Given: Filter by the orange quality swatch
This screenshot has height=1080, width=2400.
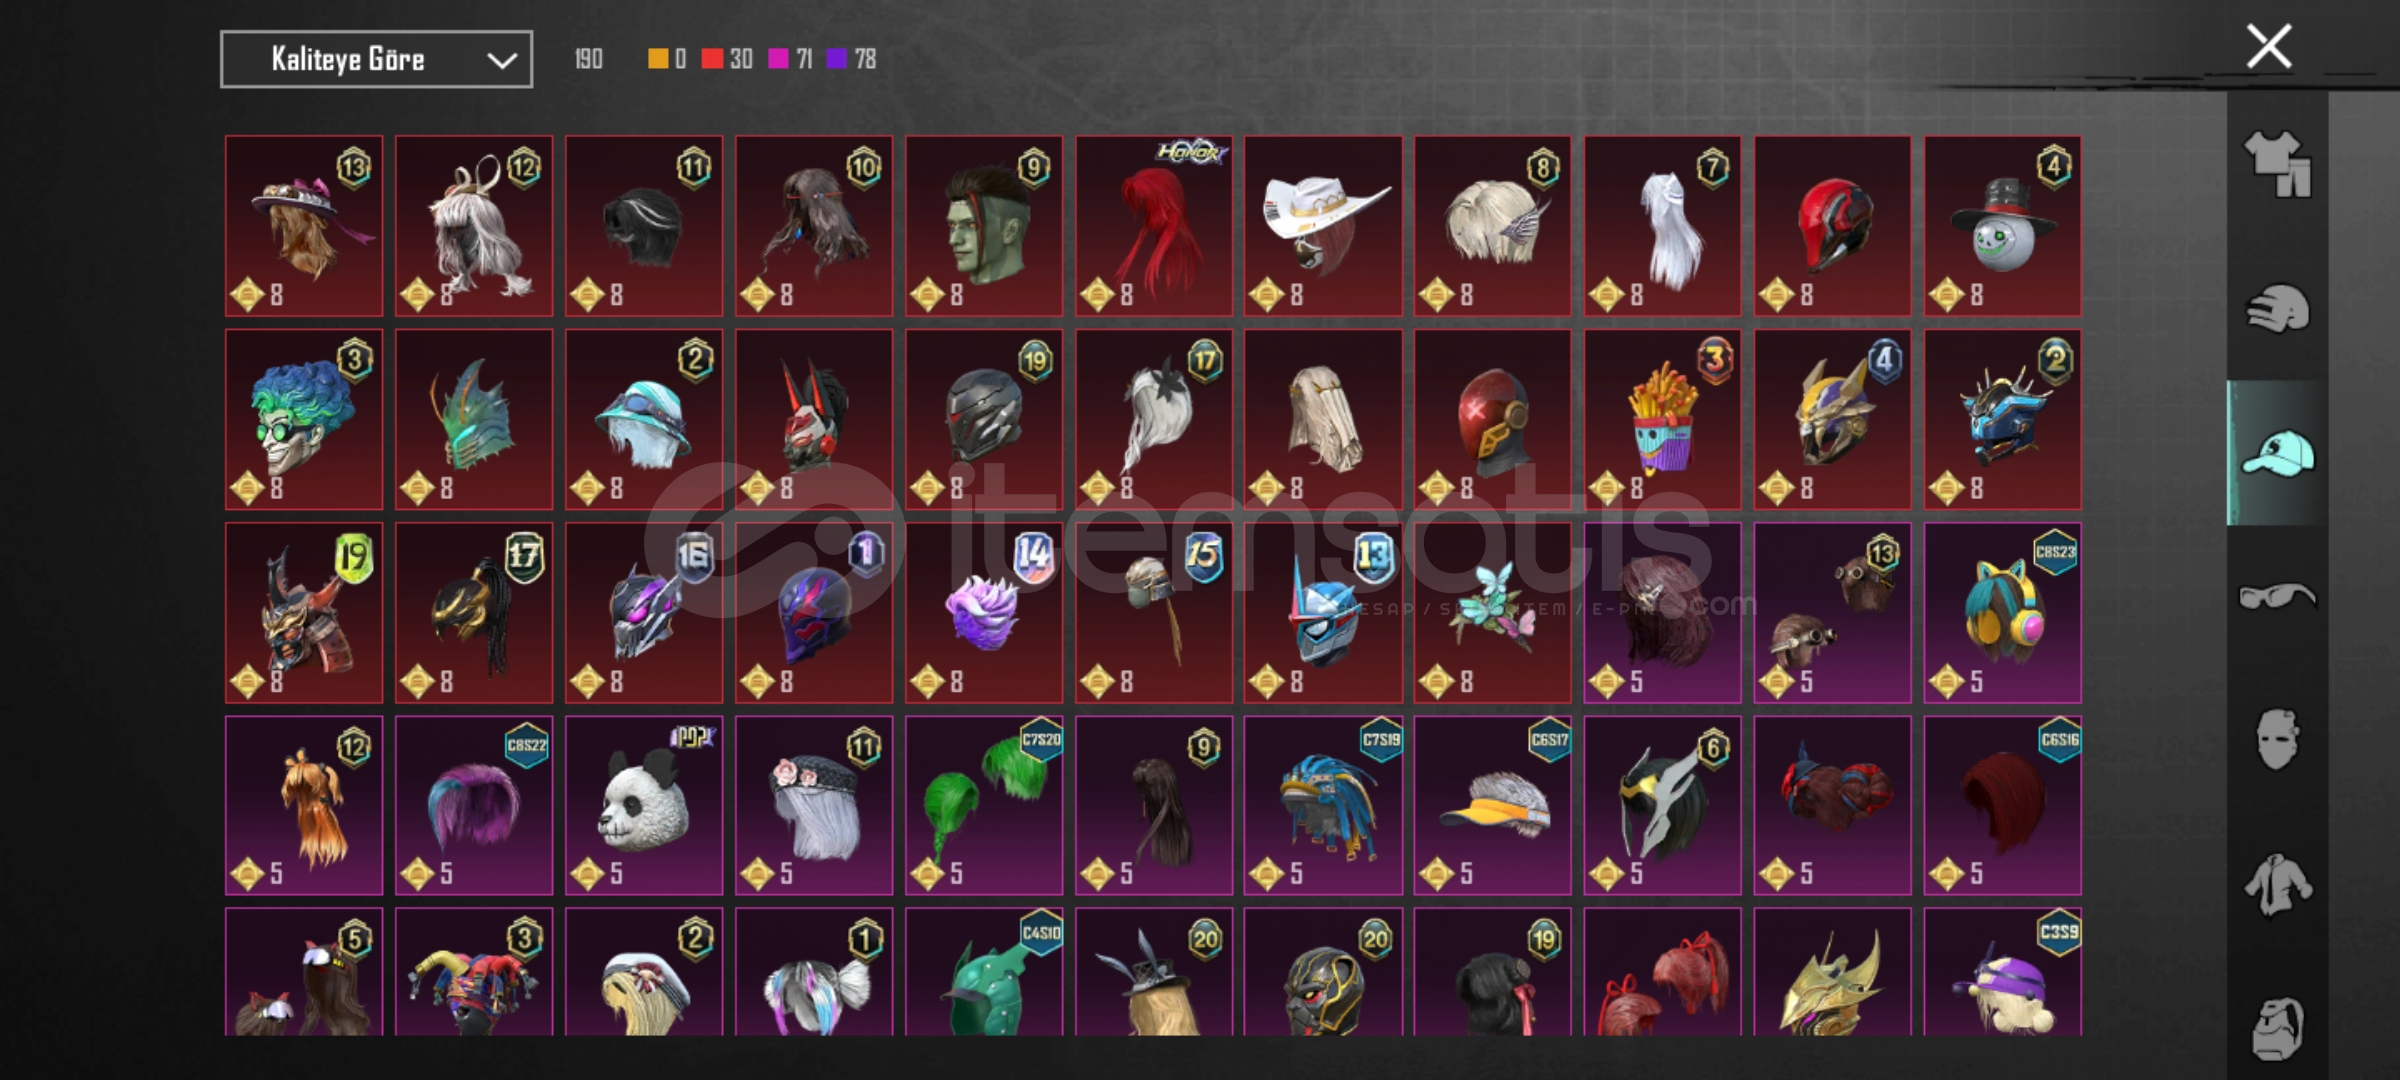Looking at the screenshot, I should coord(658,59).
